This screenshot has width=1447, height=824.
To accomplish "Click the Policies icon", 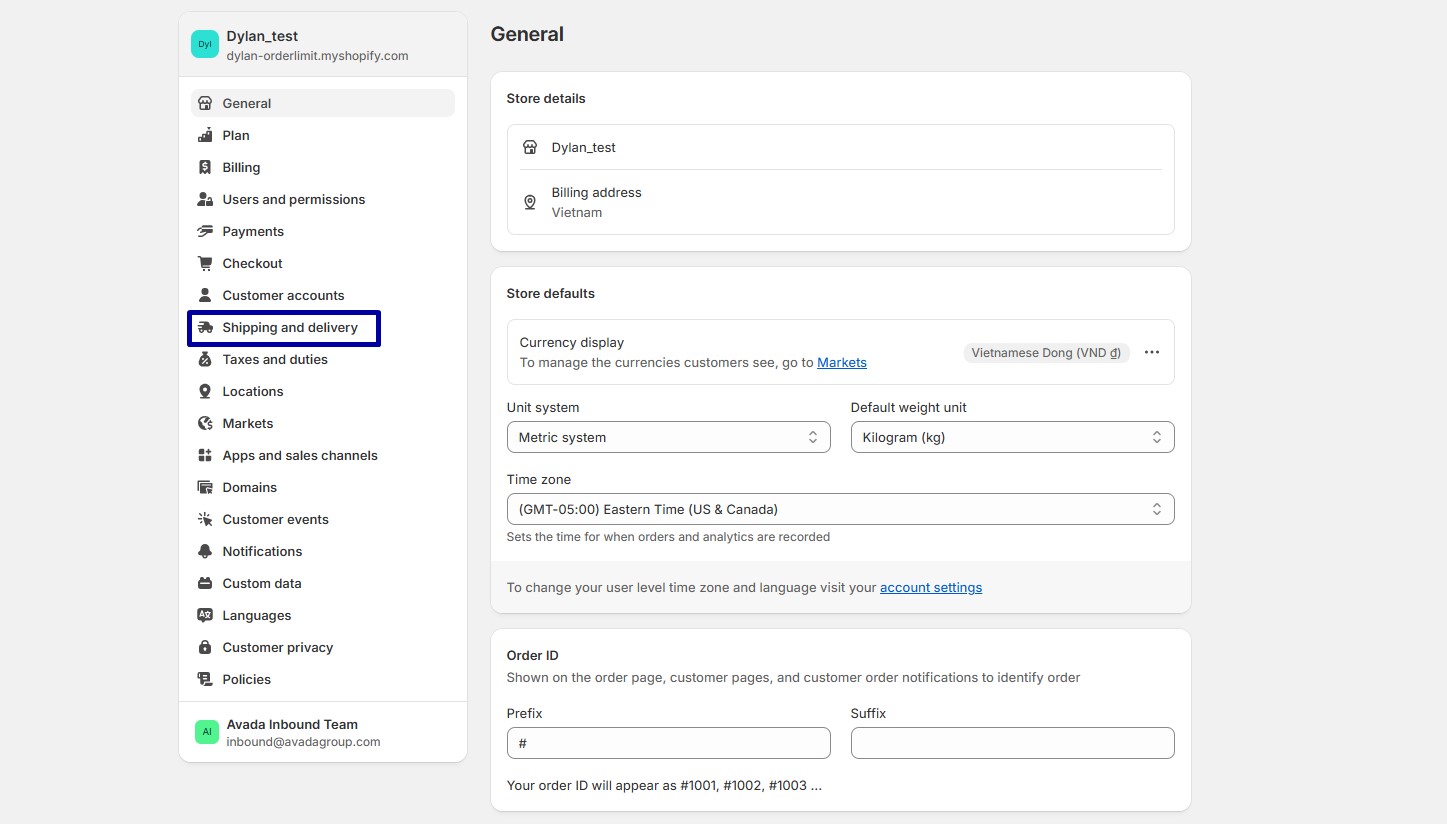I will pos(205,679).
